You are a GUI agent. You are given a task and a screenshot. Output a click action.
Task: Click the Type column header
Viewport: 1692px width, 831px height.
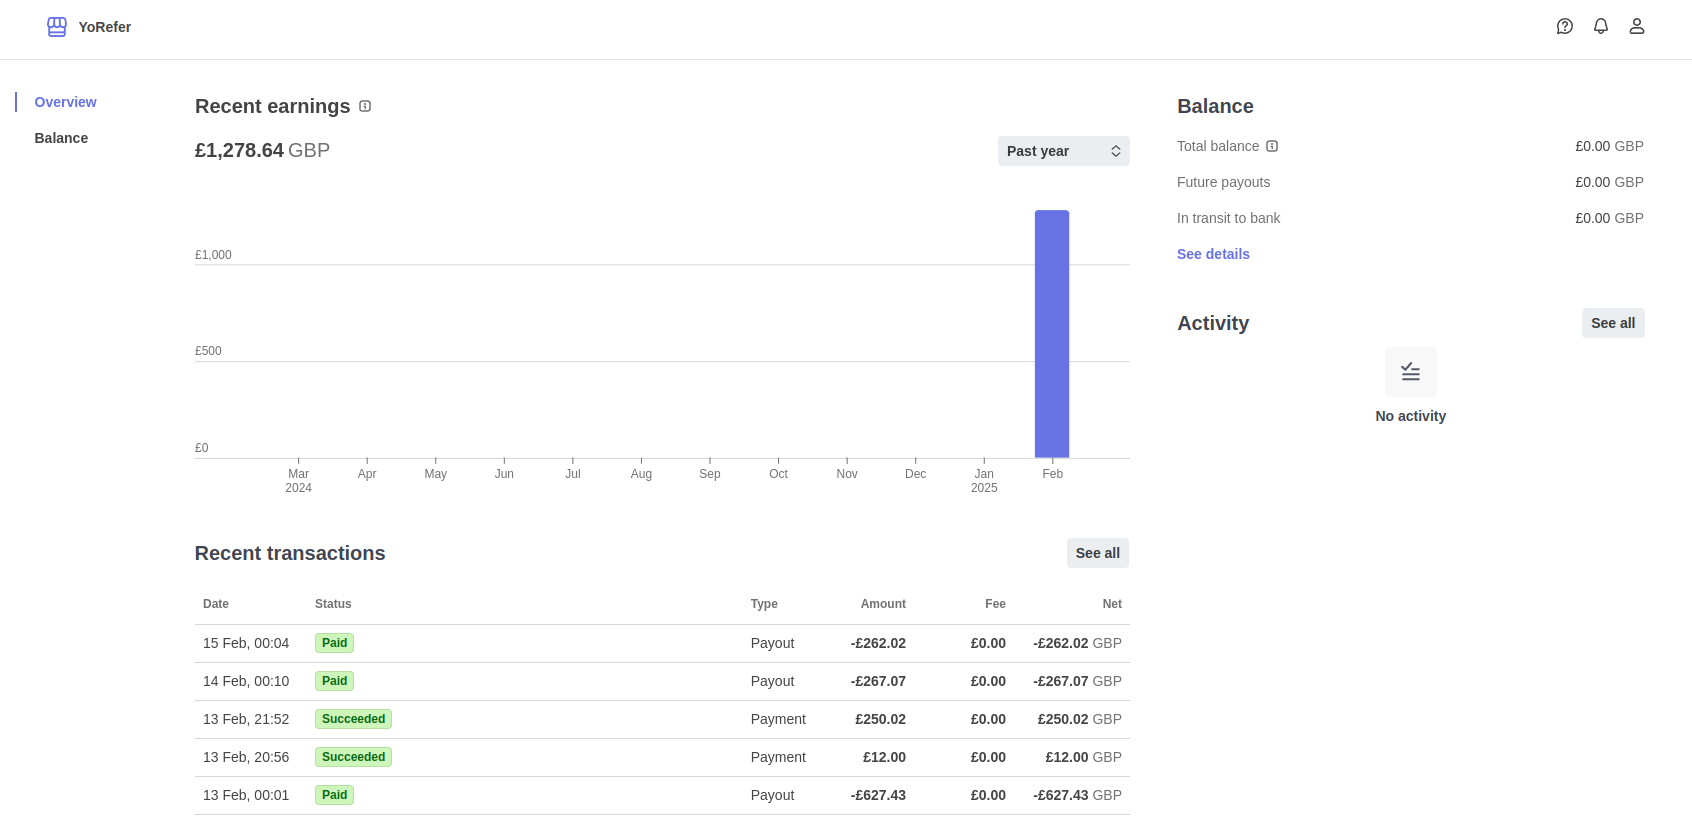764,604
